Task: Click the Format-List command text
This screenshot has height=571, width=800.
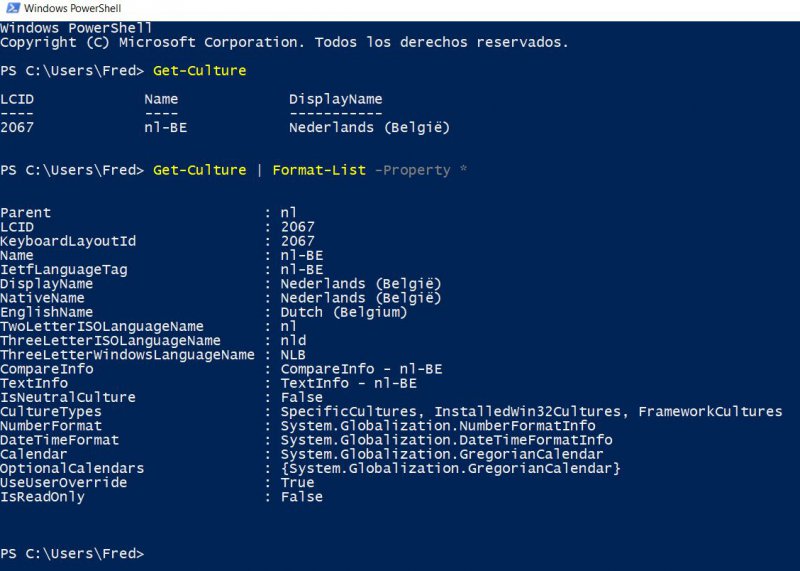Action: click(x=318, y=170)
